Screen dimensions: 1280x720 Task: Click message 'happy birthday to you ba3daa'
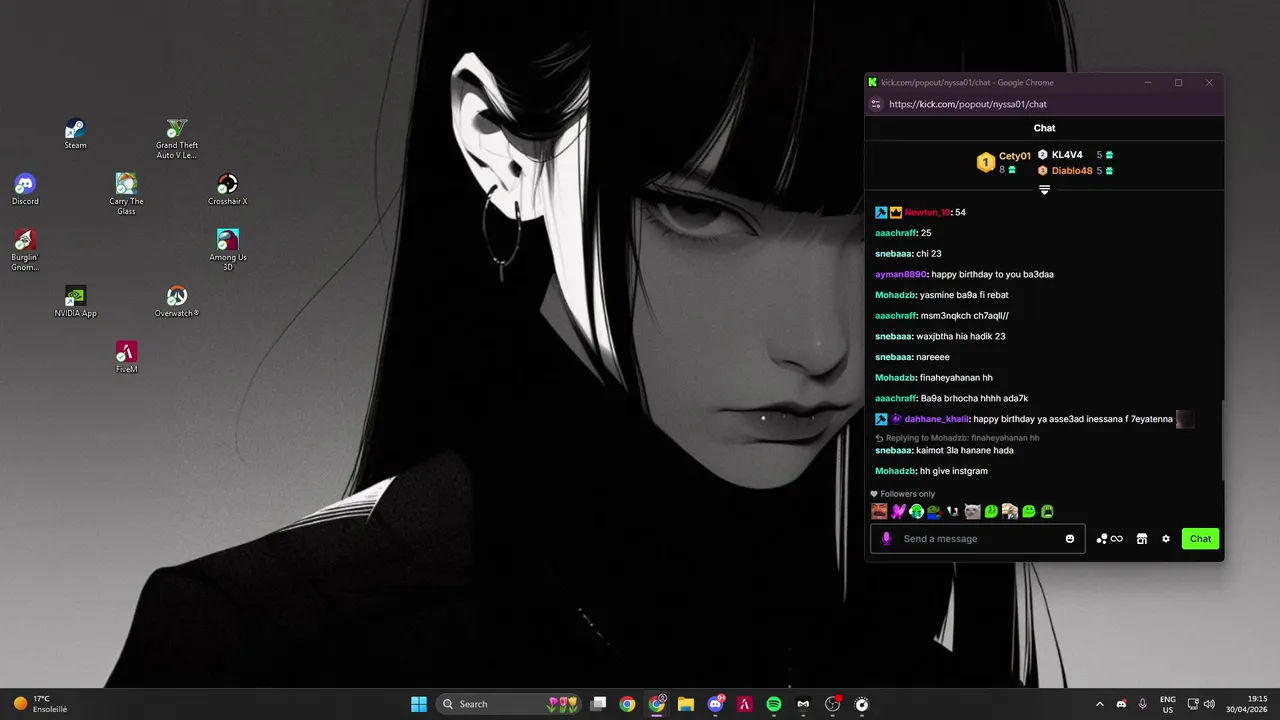tap(992, 274)
